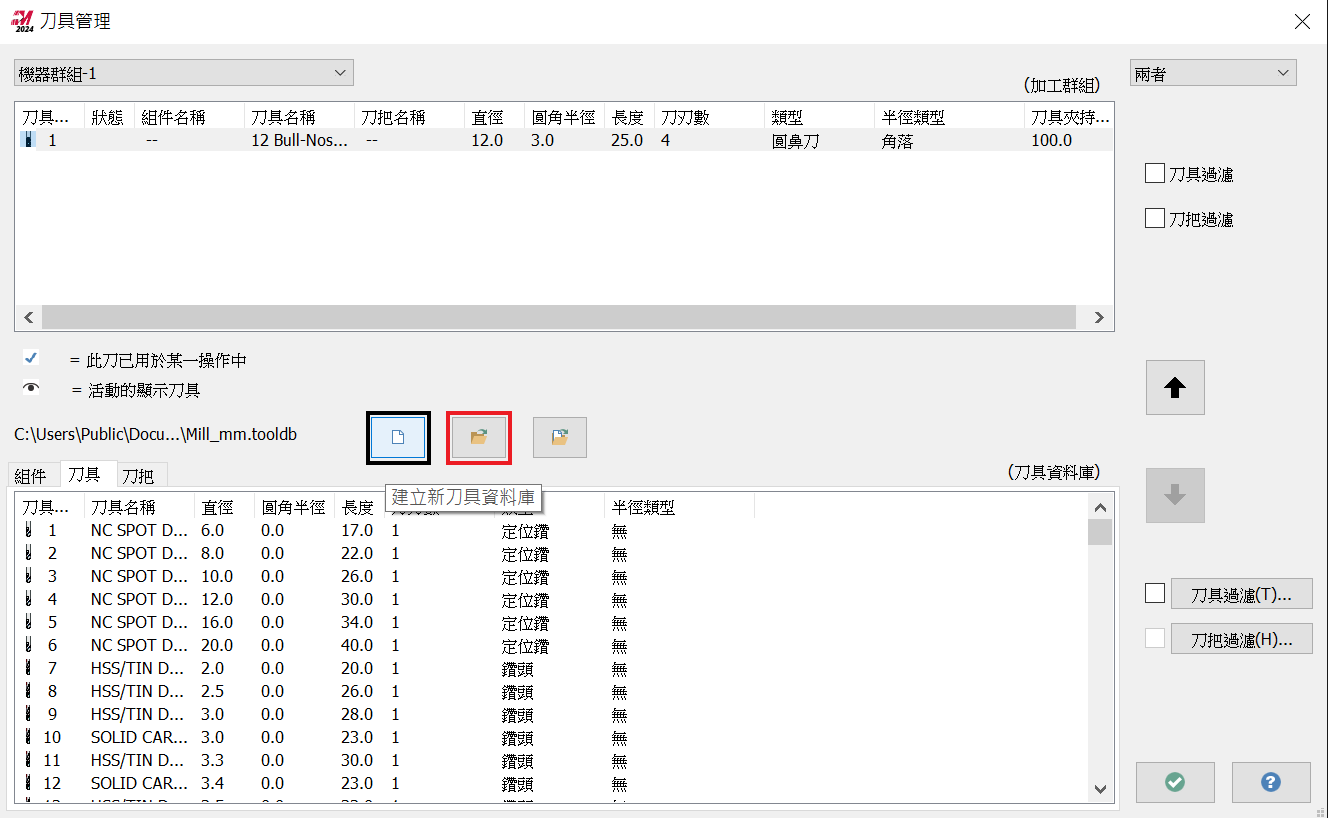Tick the checkbox beside 刀把過濾(H)... button
Image resolution: width=1328 pixels, height=818 pixels.
[x=1155, y=638]
